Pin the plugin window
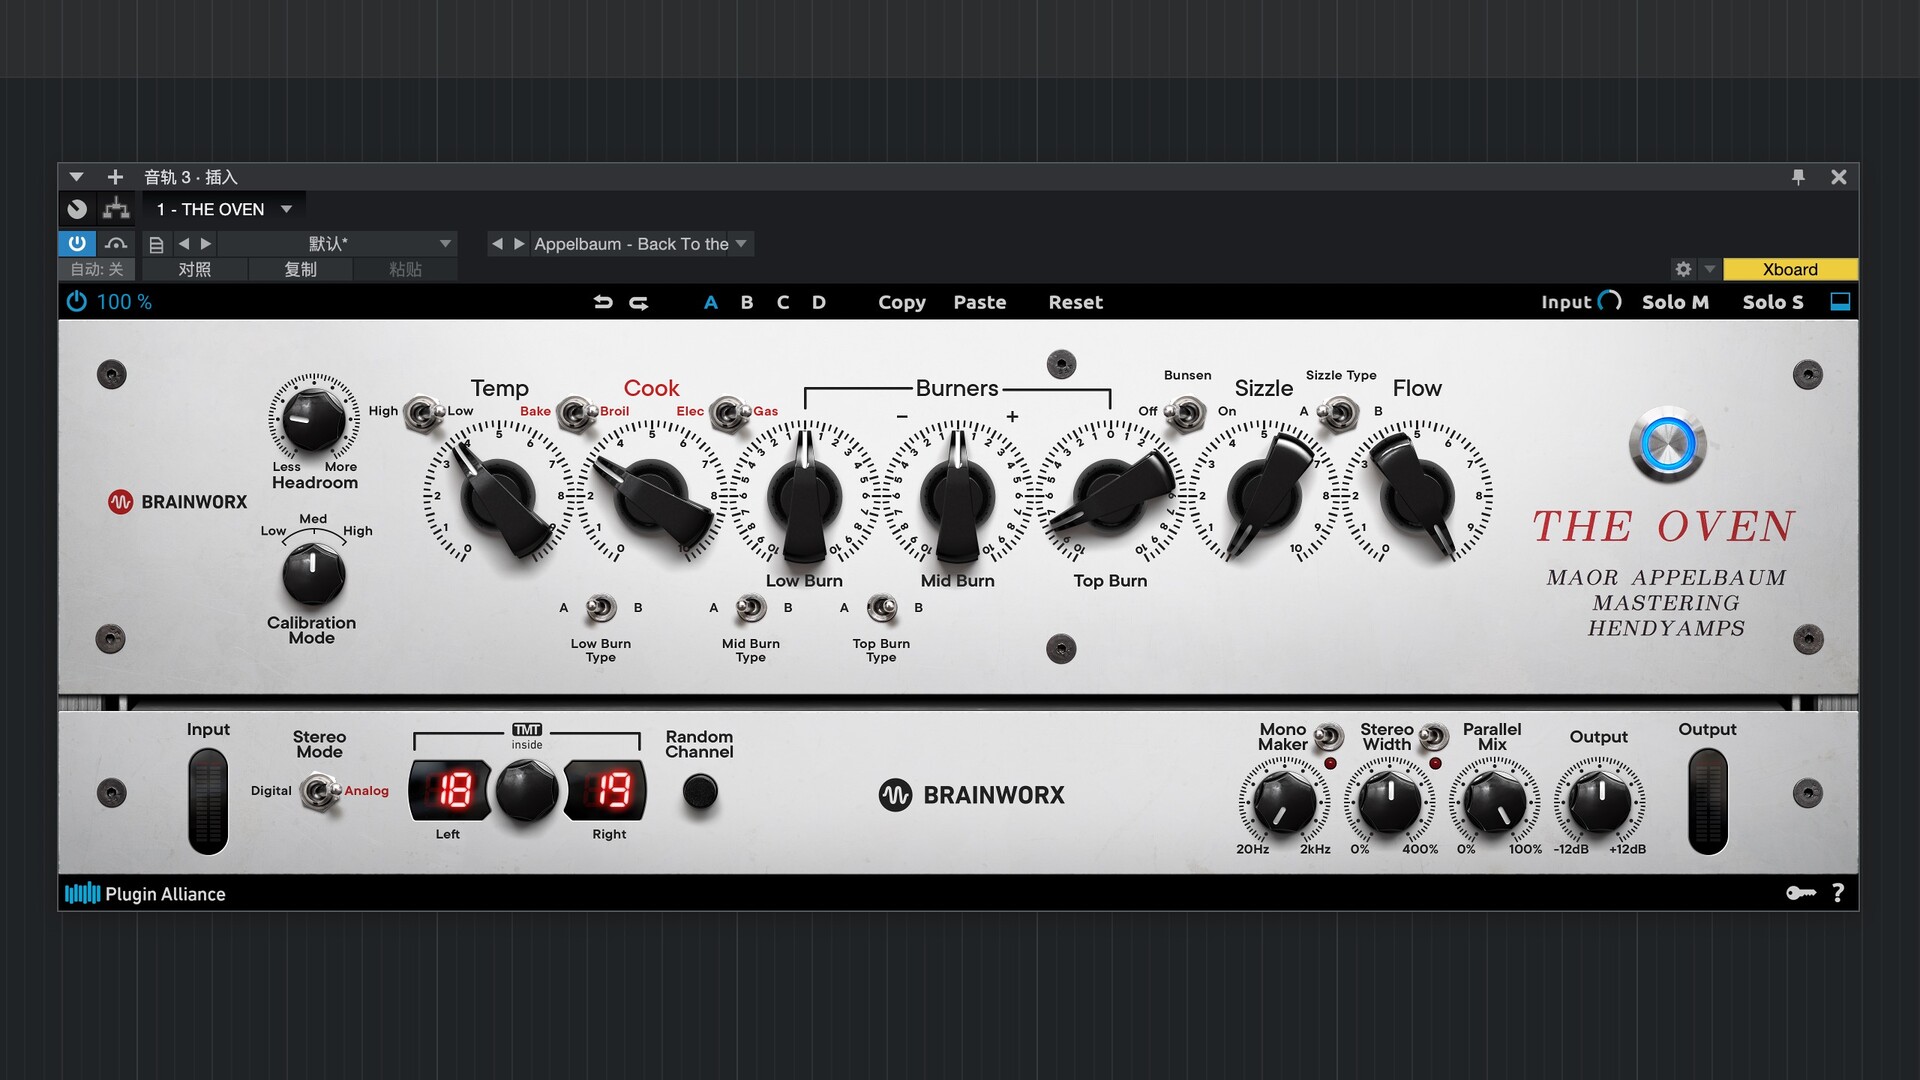 tap(1798, 177)
